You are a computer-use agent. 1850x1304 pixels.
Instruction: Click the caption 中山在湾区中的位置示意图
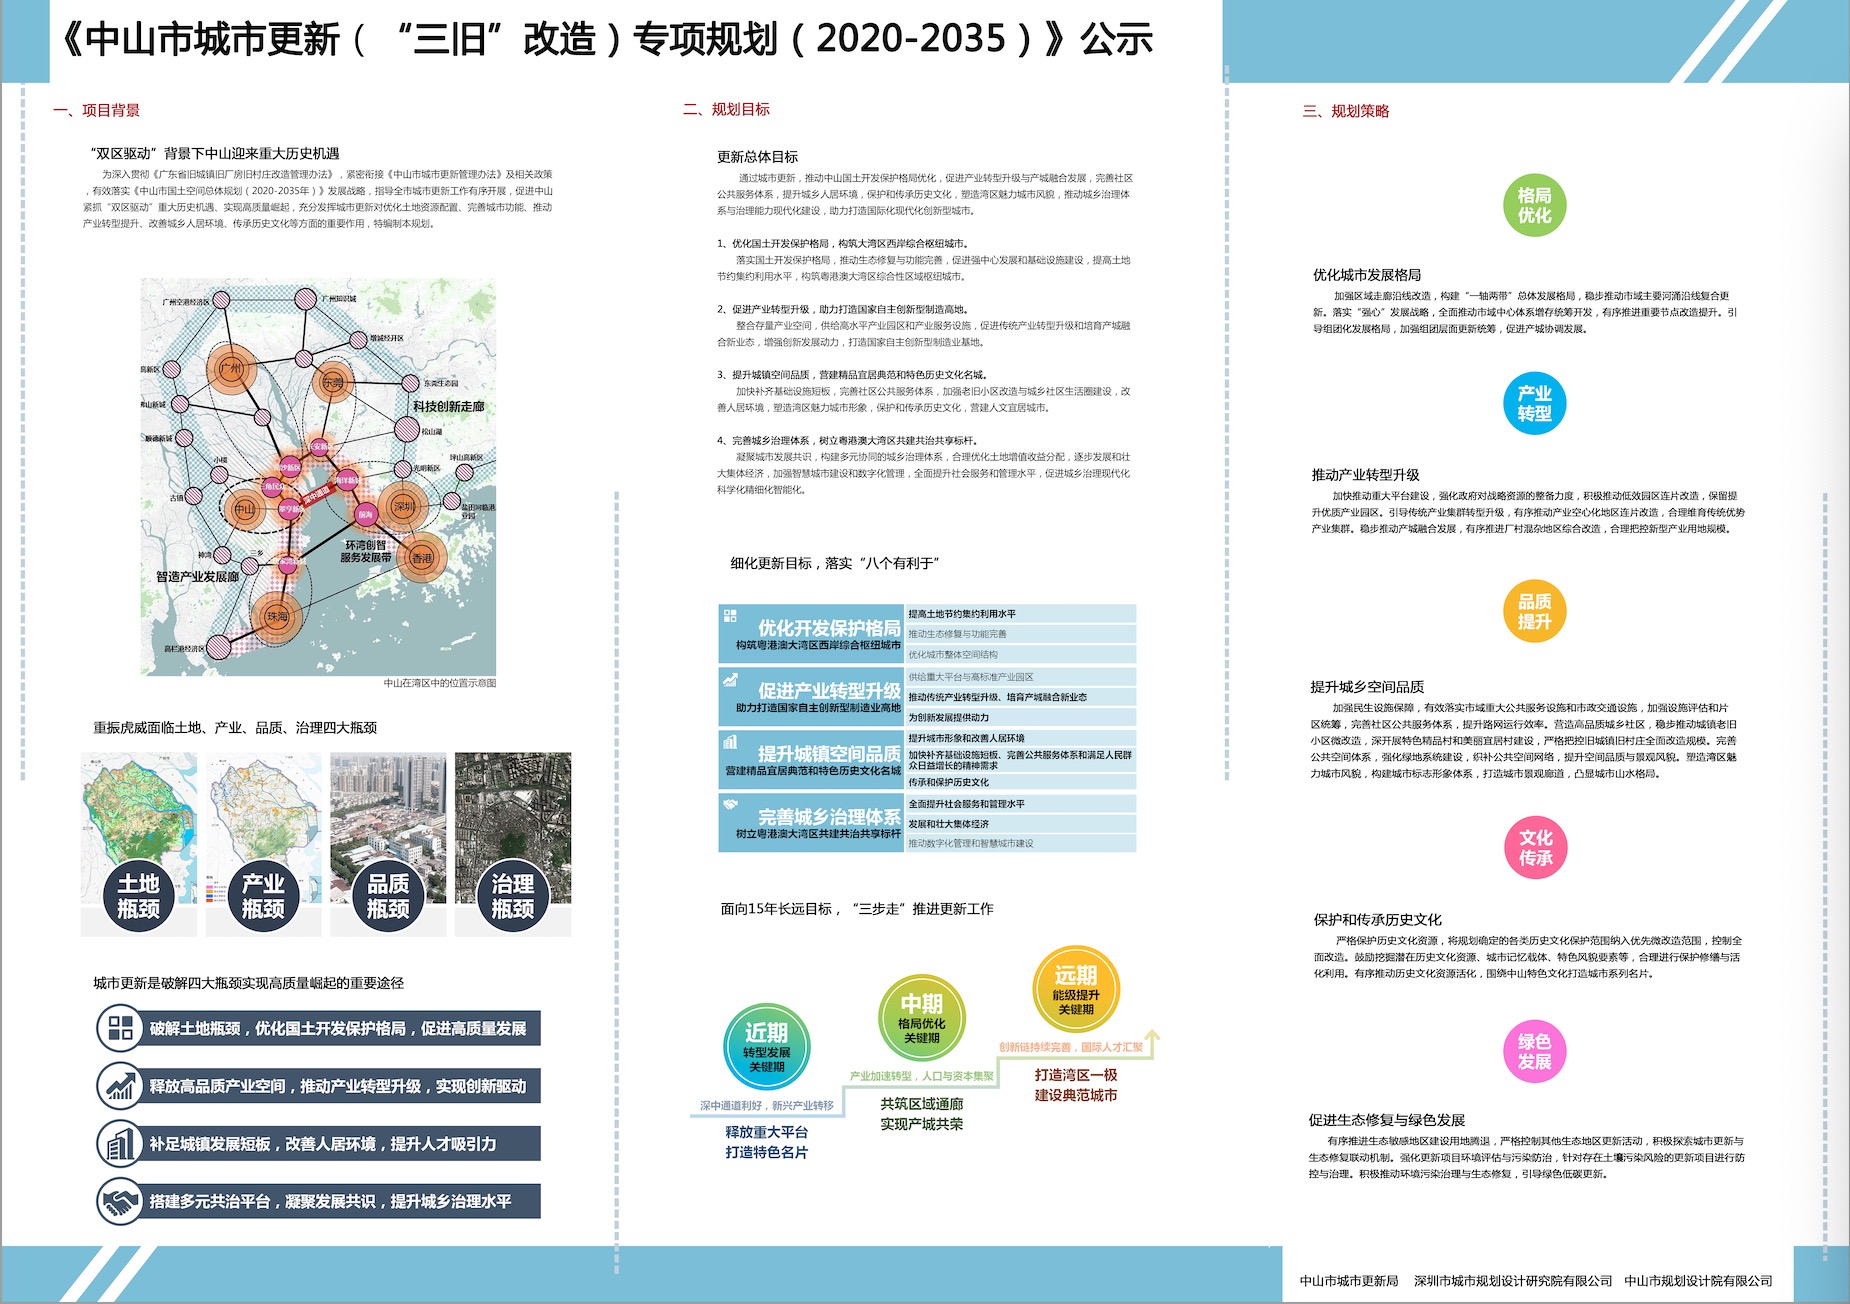click(440, 683)
